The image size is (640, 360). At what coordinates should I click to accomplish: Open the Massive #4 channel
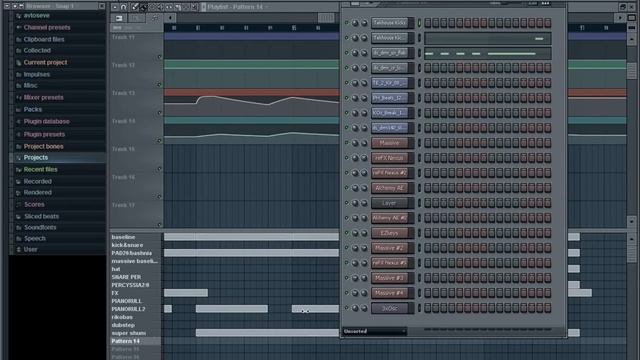point(390,293)
